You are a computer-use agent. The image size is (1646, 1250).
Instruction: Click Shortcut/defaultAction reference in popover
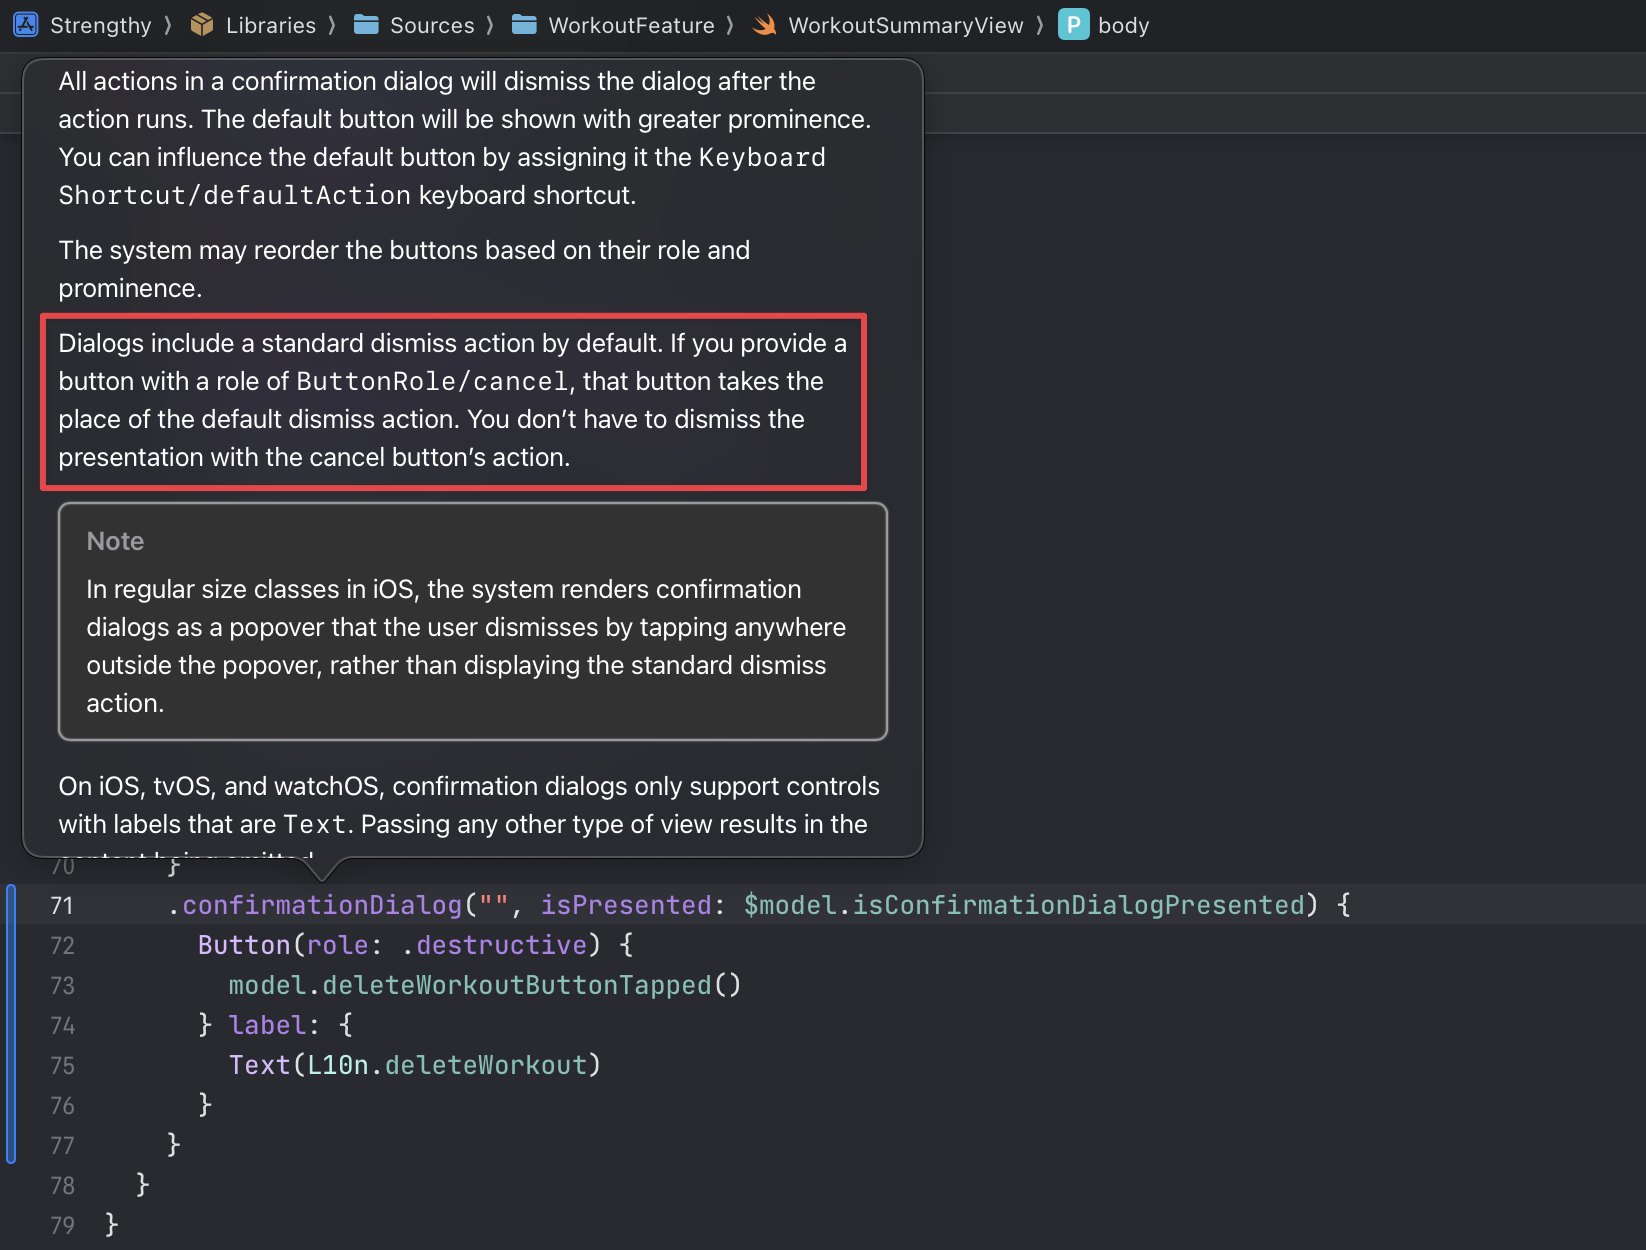[x=234, y=195]
